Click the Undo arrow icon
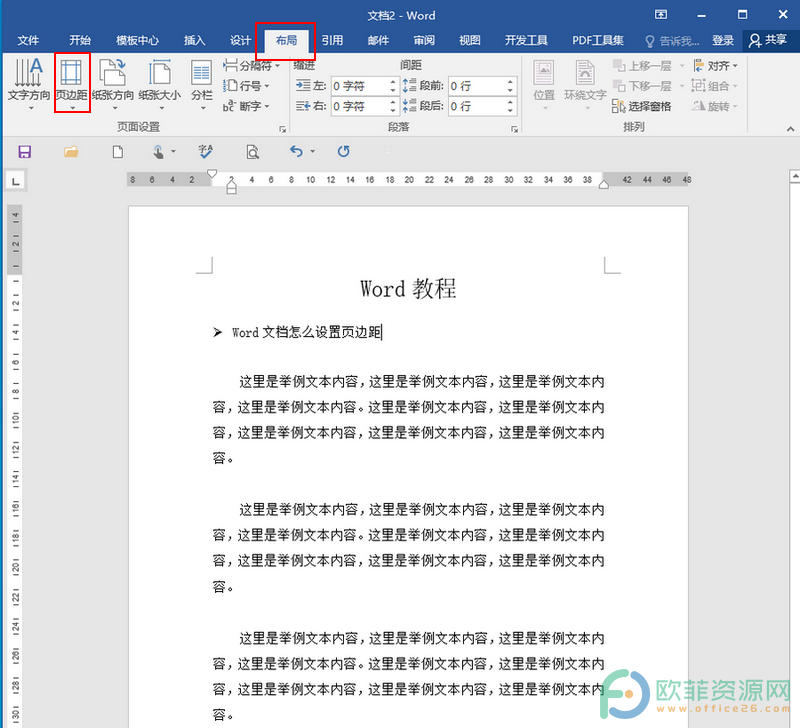This screenshot has height=728, width=800. click(x=296, y=151)
